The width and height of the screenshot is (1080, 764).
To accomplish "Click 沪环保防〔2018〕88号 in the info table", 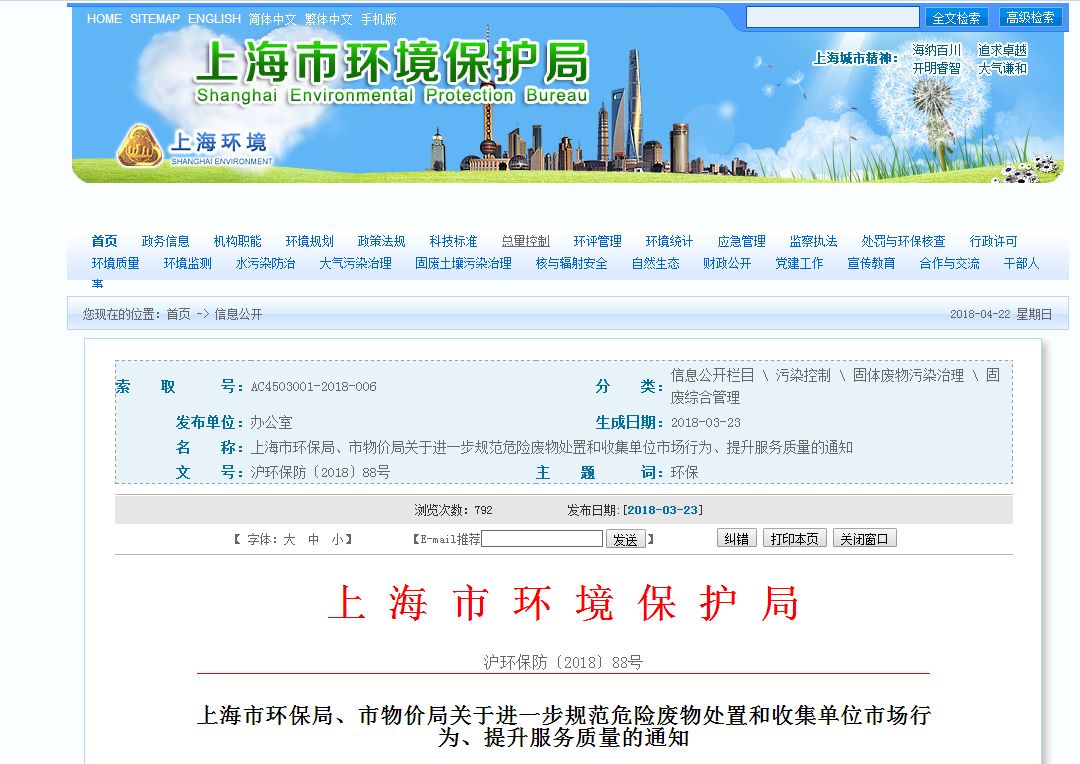I will point(320,473).
